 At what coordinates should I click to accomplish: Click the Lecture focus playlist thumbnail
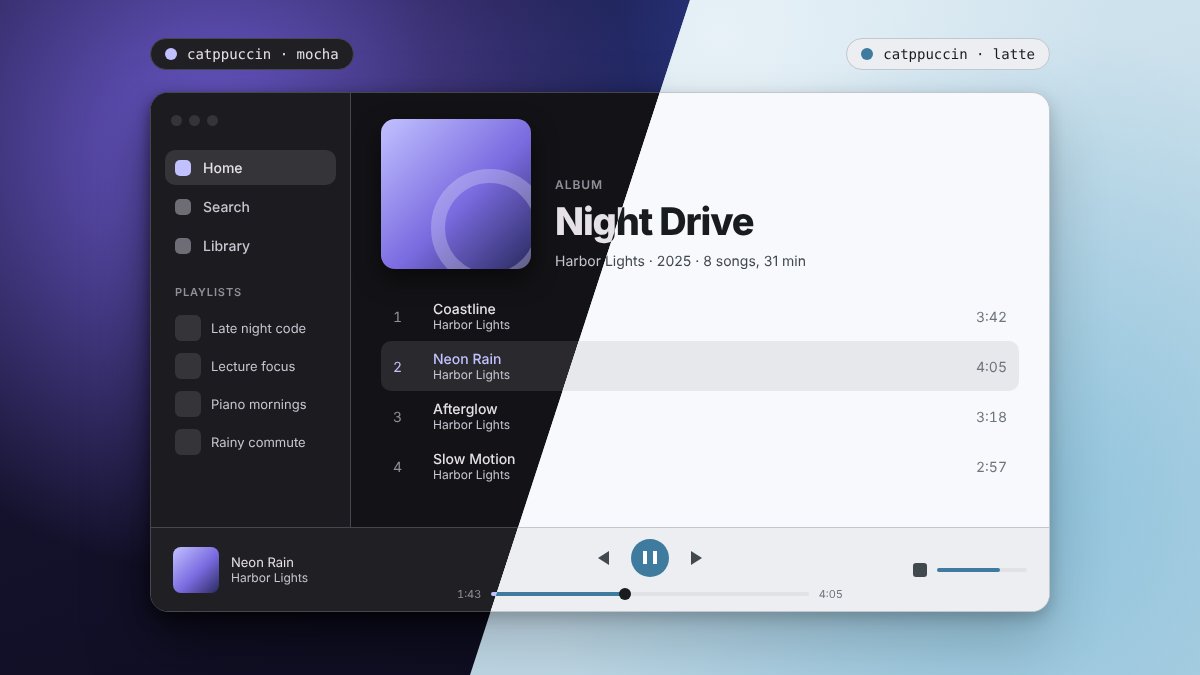click(188, 366)
